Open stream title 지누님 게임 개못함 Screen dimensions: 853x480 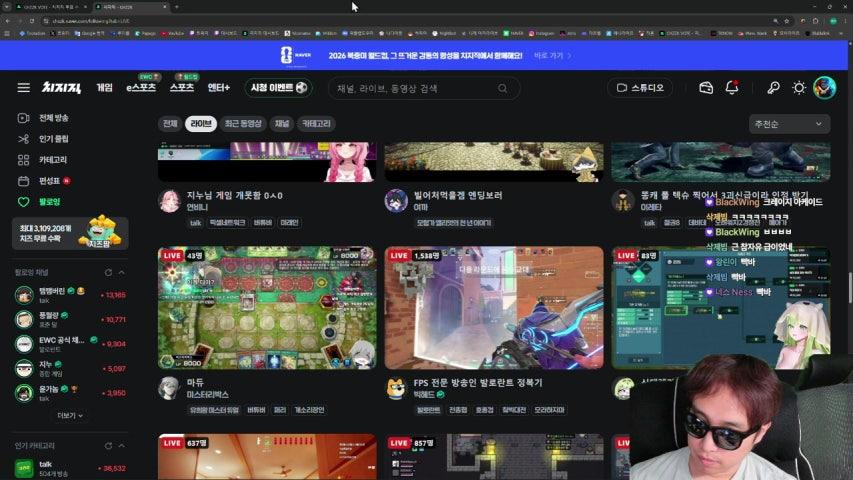[234, 195]
